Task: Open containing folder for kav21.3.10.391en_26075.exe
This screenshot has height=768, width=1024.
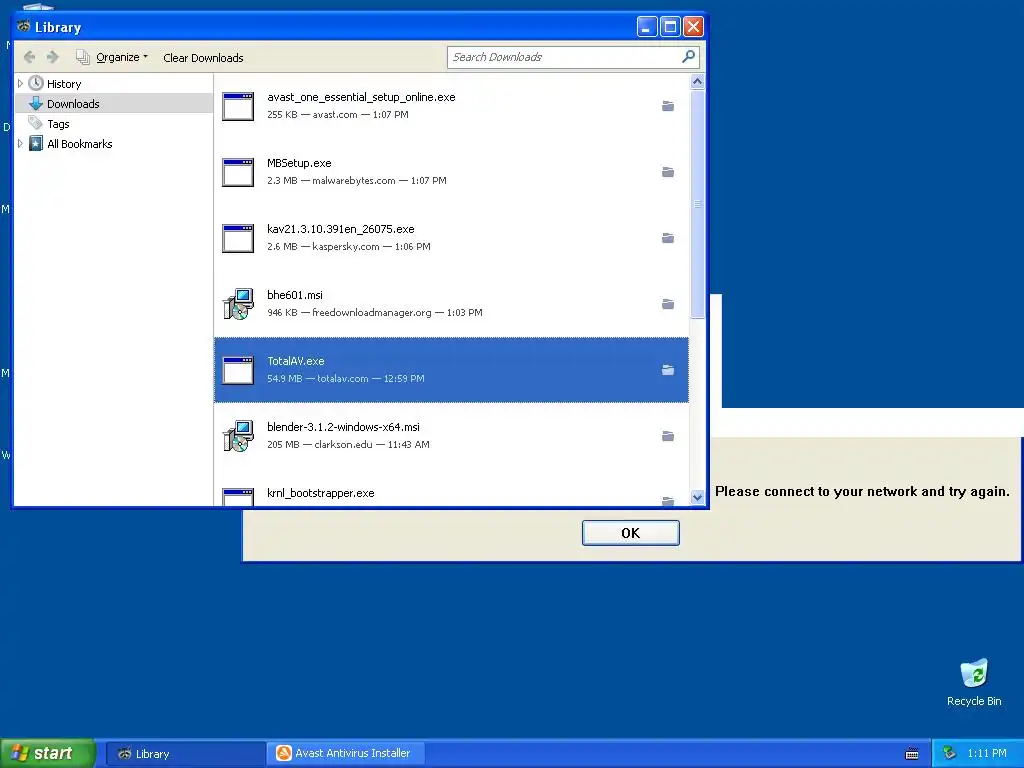Action: [667, 238]
